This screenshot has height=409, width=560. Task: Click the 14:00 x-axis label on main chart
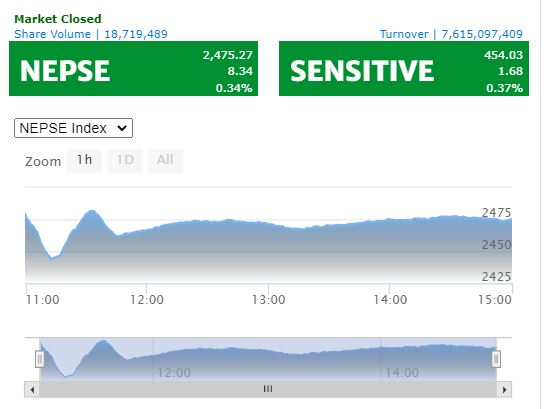[390, 300]
